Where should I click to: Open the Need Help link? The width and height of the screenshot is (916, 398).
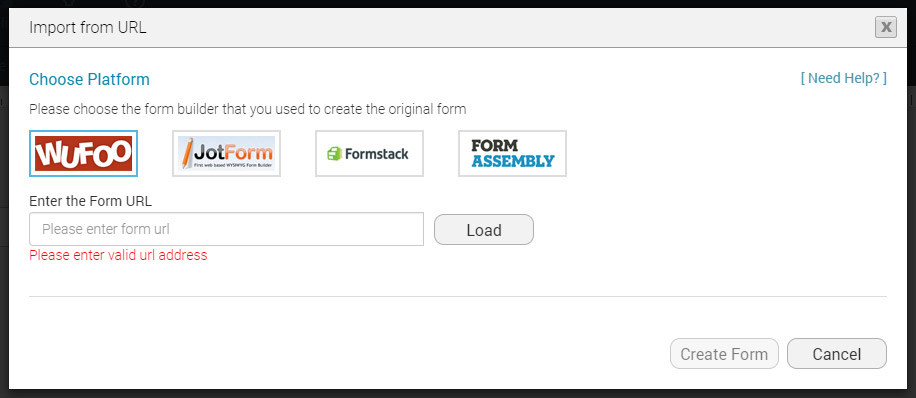tap(844, 78)
